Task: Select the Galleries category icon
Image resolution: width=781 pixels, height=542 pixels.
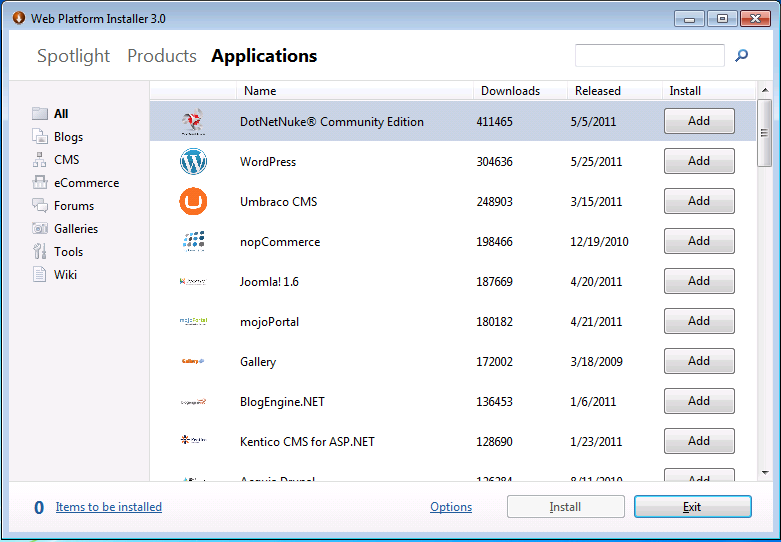Action: [40, 228]
